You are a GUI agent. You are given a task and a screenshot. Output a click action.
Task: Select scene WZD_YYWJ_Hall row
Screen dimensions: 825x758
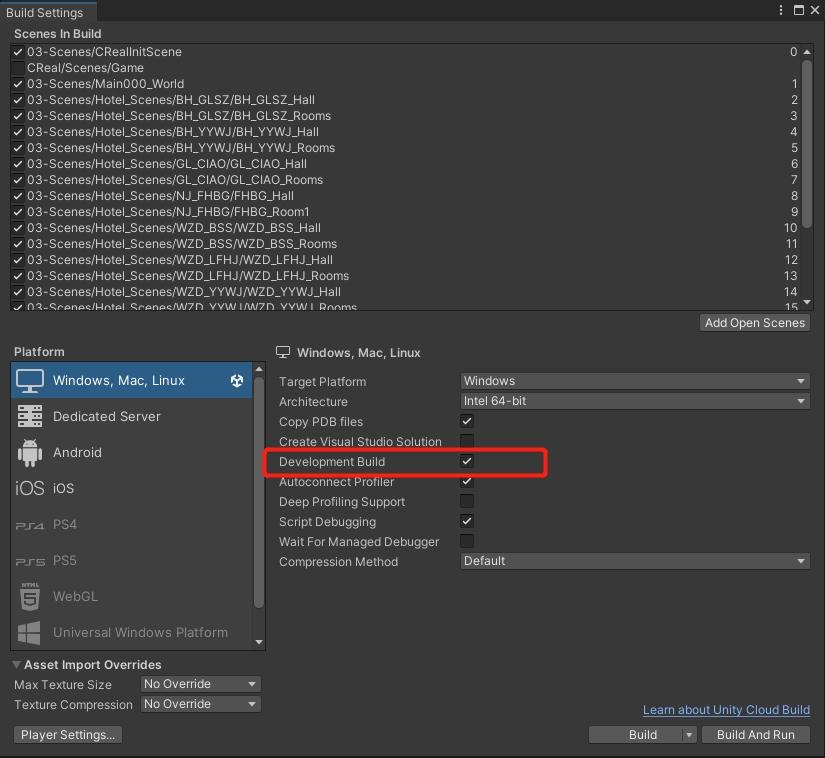[x=405, y=291]
